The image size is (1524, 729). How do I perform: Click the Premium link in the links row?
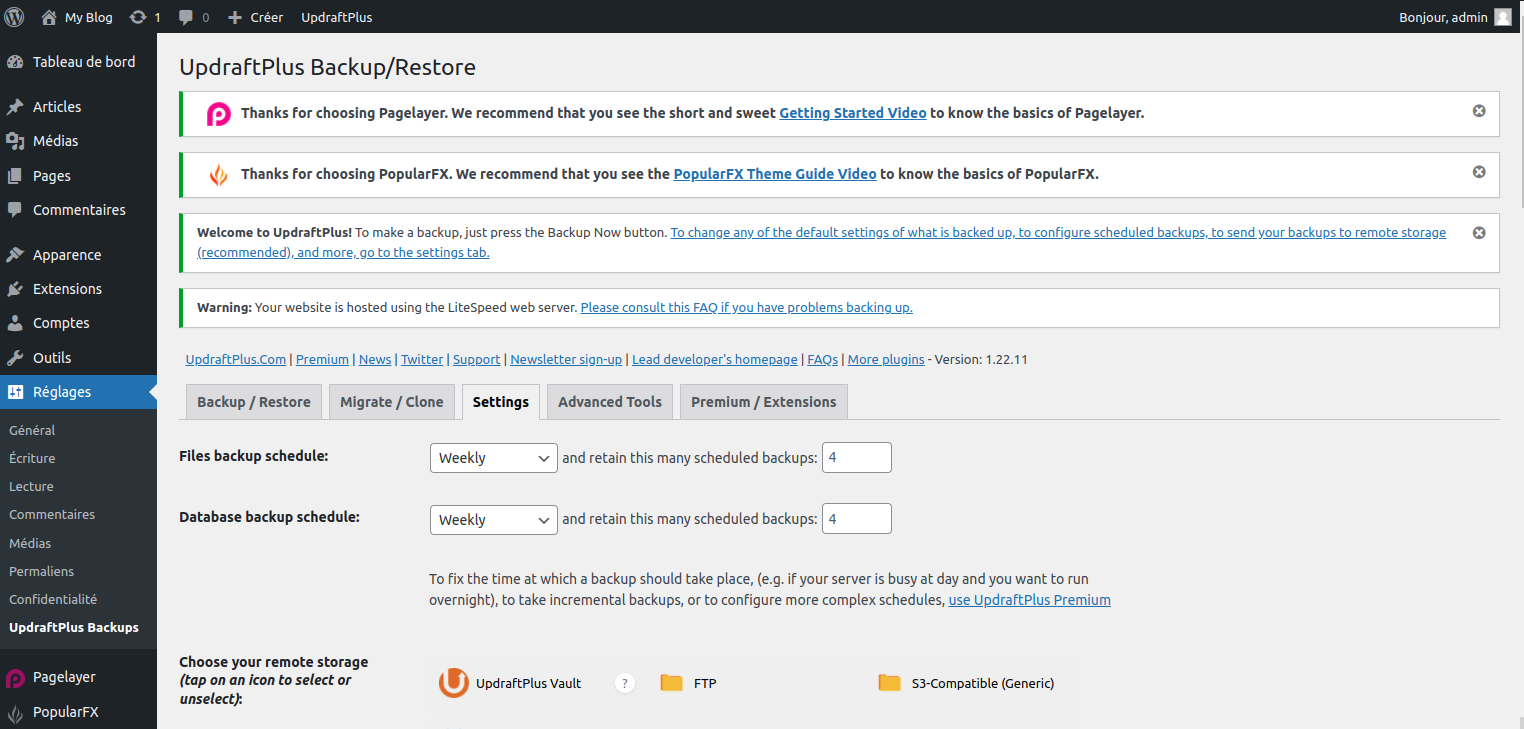pyautogui.click(x=322, y=360)
